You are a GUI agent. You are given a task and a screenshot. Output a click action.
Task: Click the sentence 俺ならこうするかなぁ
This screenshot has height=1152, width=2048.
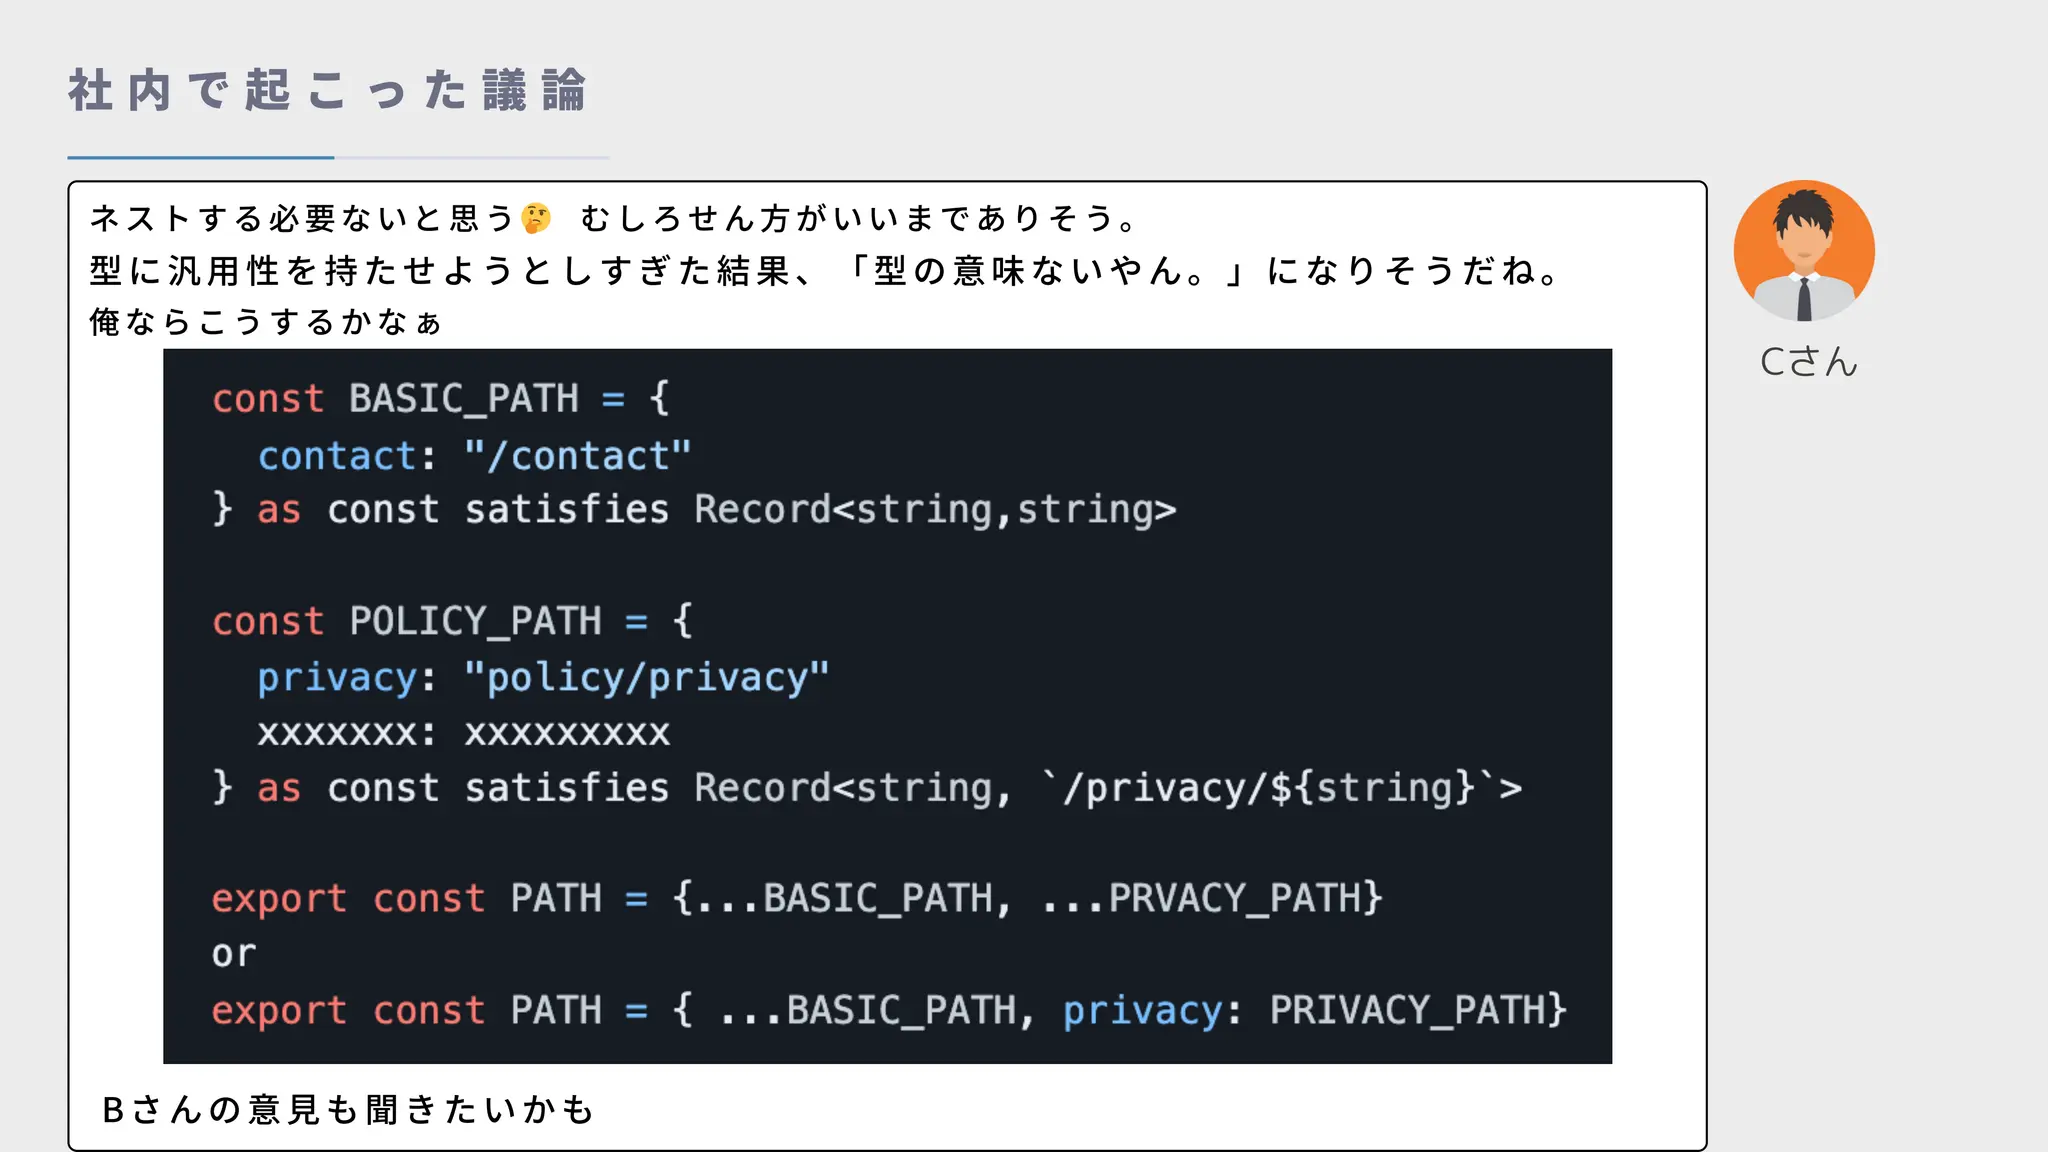click(265, 322)
